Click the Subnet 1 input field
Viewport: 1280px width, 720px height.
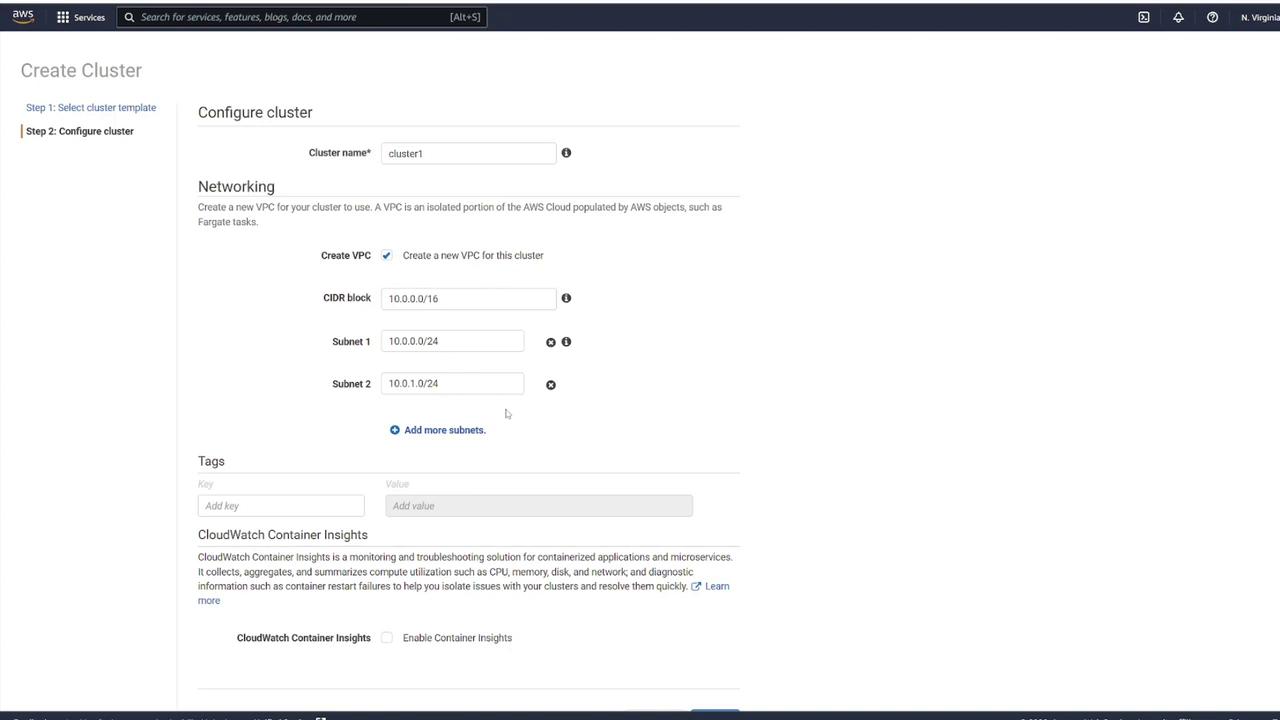coord(452,341)
